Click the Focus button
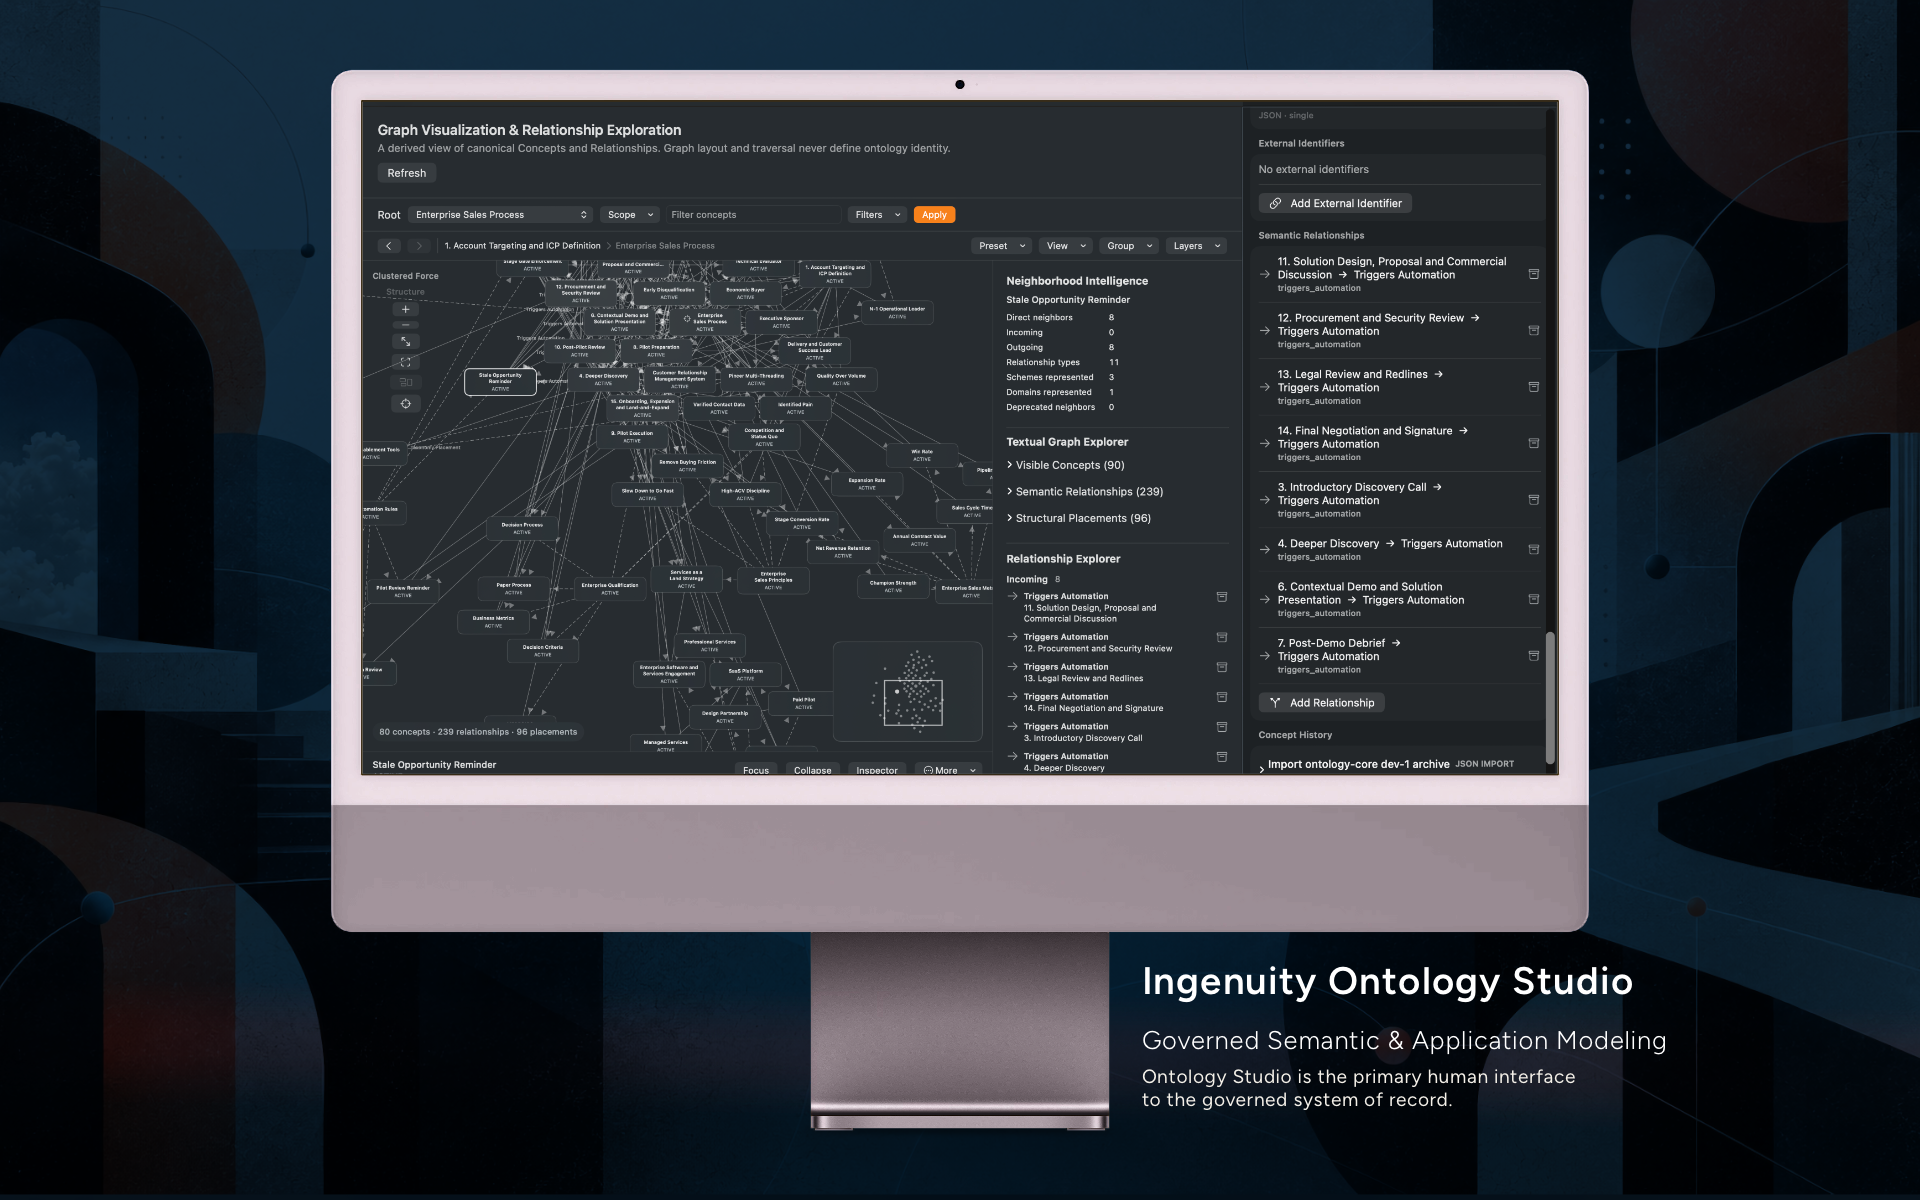Viewport: 1920px width, 1200px height. pyautogui.click(x=756, y=770)
